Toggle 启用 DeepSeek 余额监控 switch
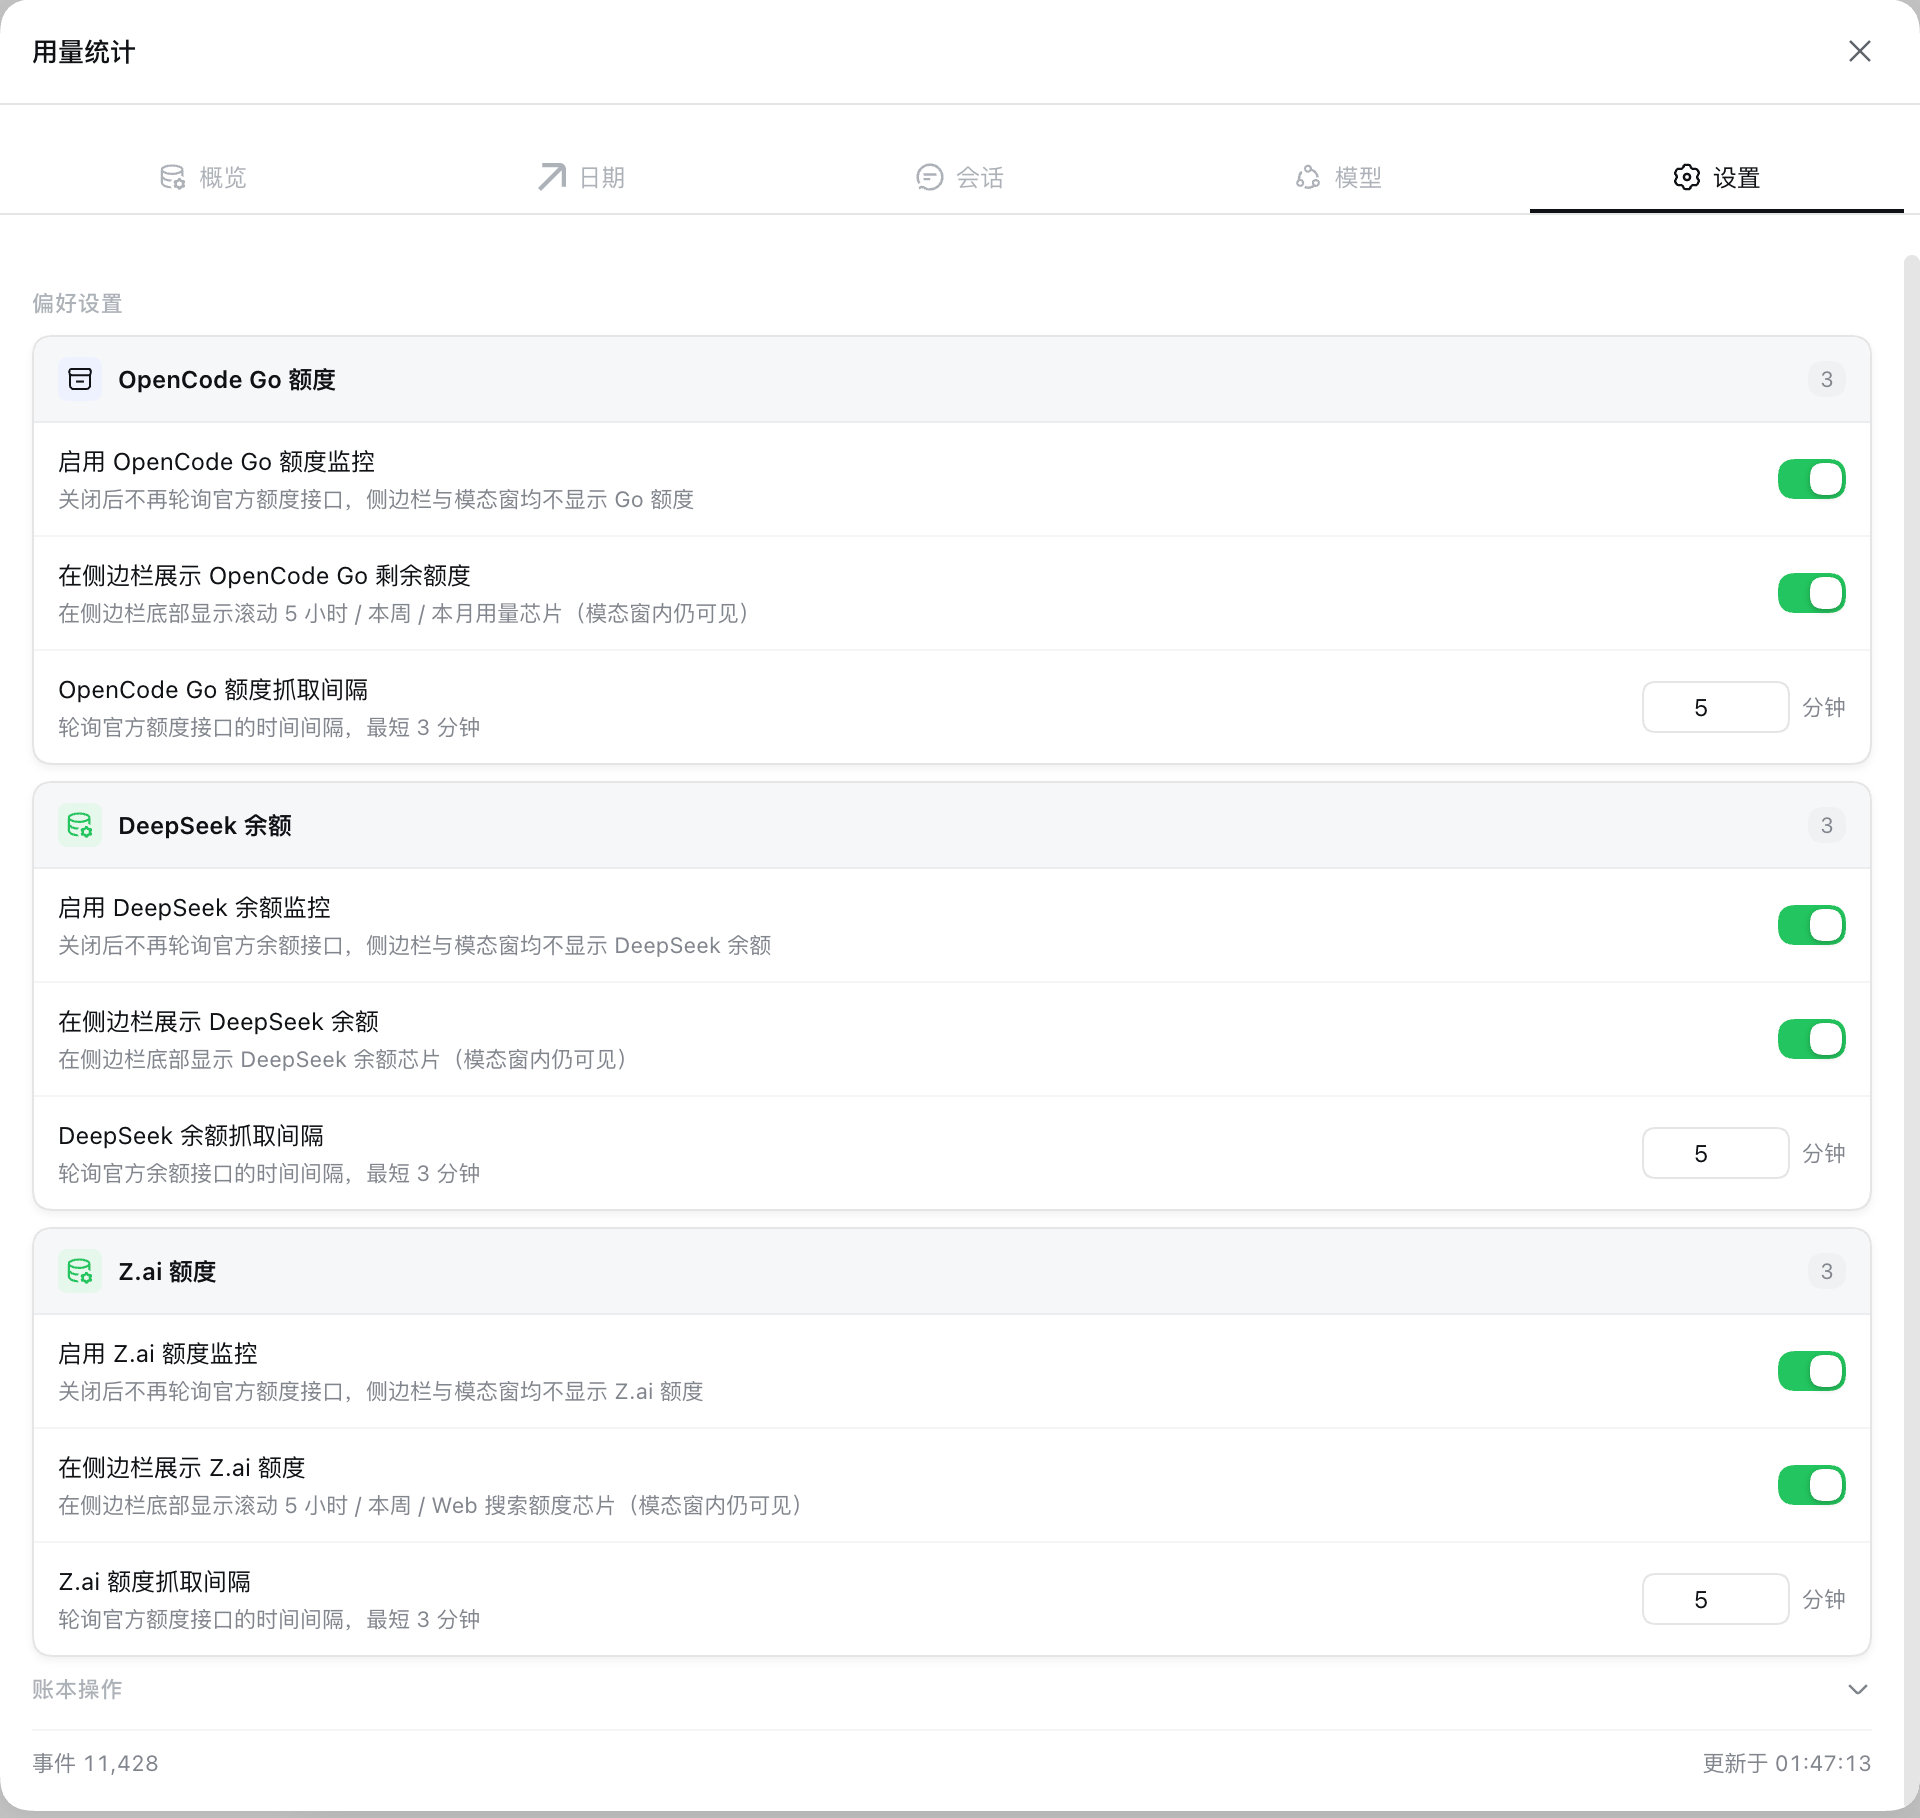The width and height of the screenshot is (1920, 1818). (1811, 925)
